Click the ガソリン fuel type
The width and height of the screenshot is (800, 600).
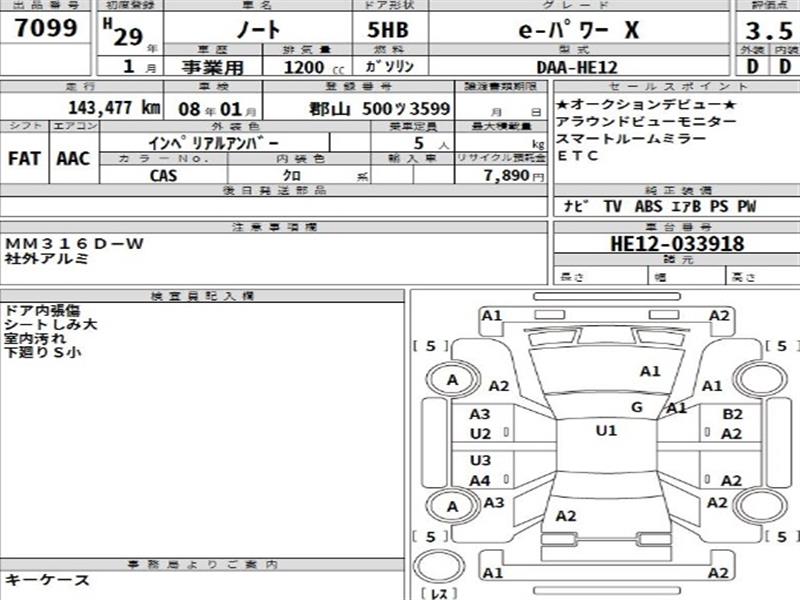[390, 66]
